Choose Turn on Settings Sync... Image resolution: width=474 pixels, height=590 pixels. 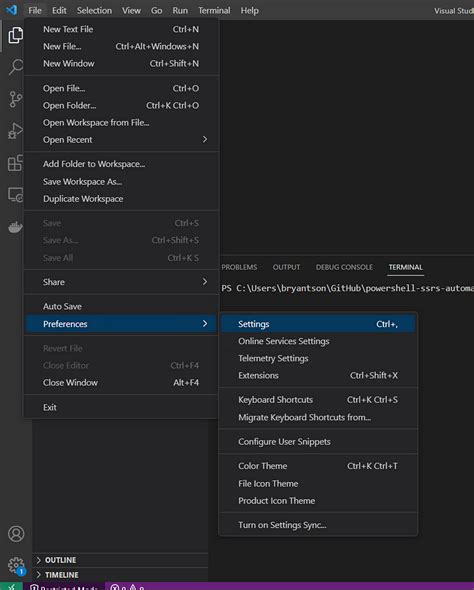[318, 525]
